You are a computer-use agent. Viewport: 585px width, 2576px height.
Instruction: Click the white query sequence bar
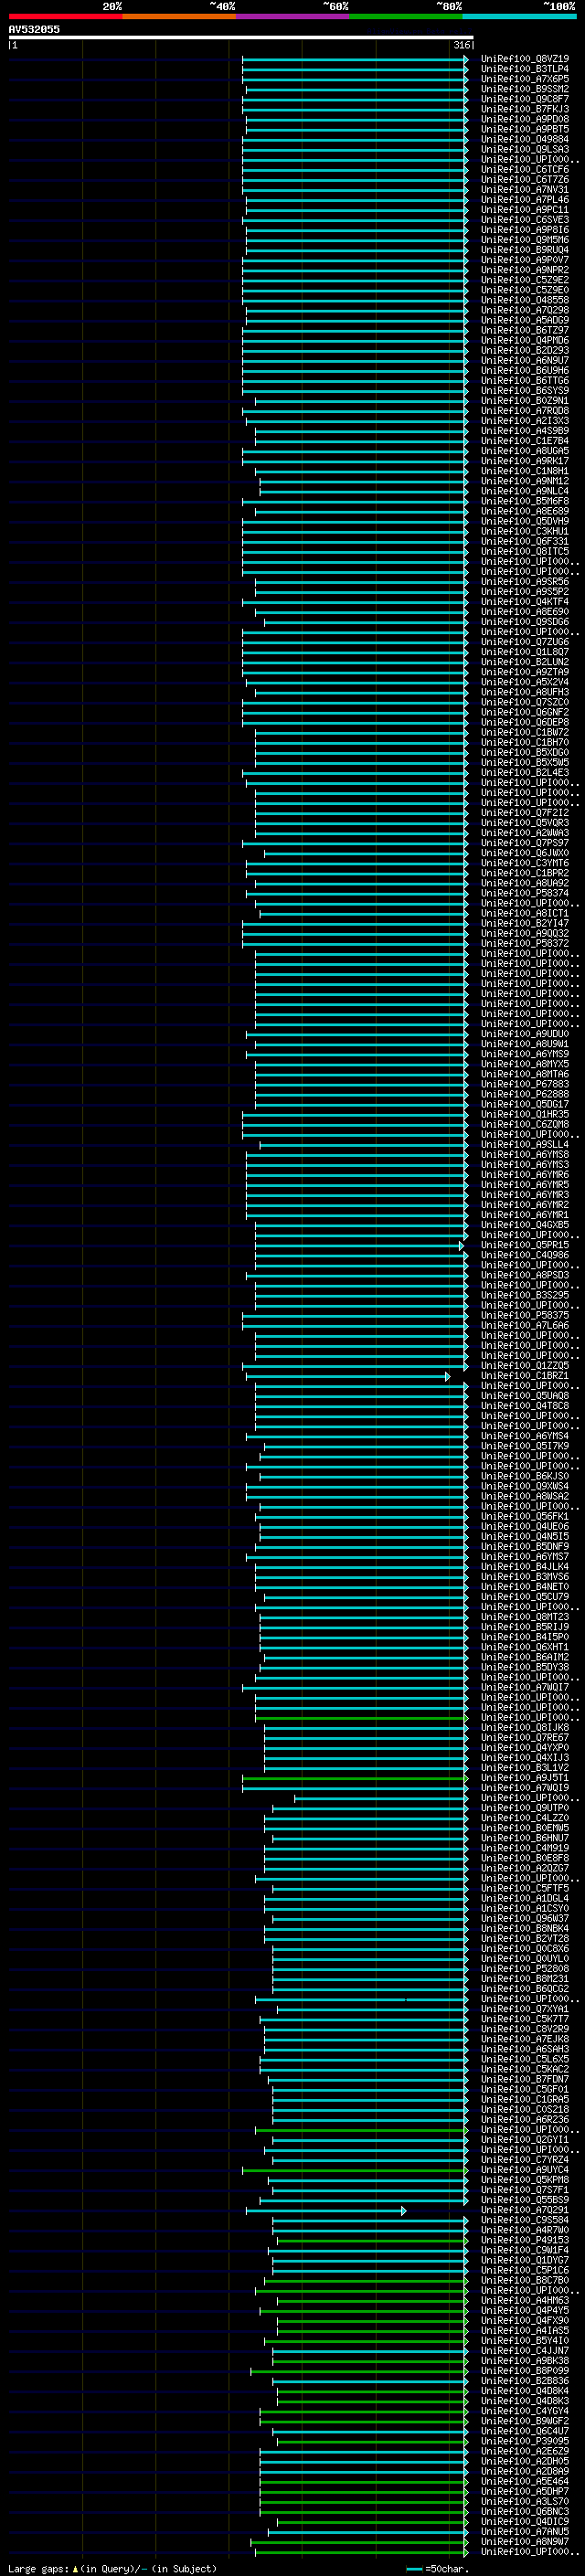coord(241,37)
